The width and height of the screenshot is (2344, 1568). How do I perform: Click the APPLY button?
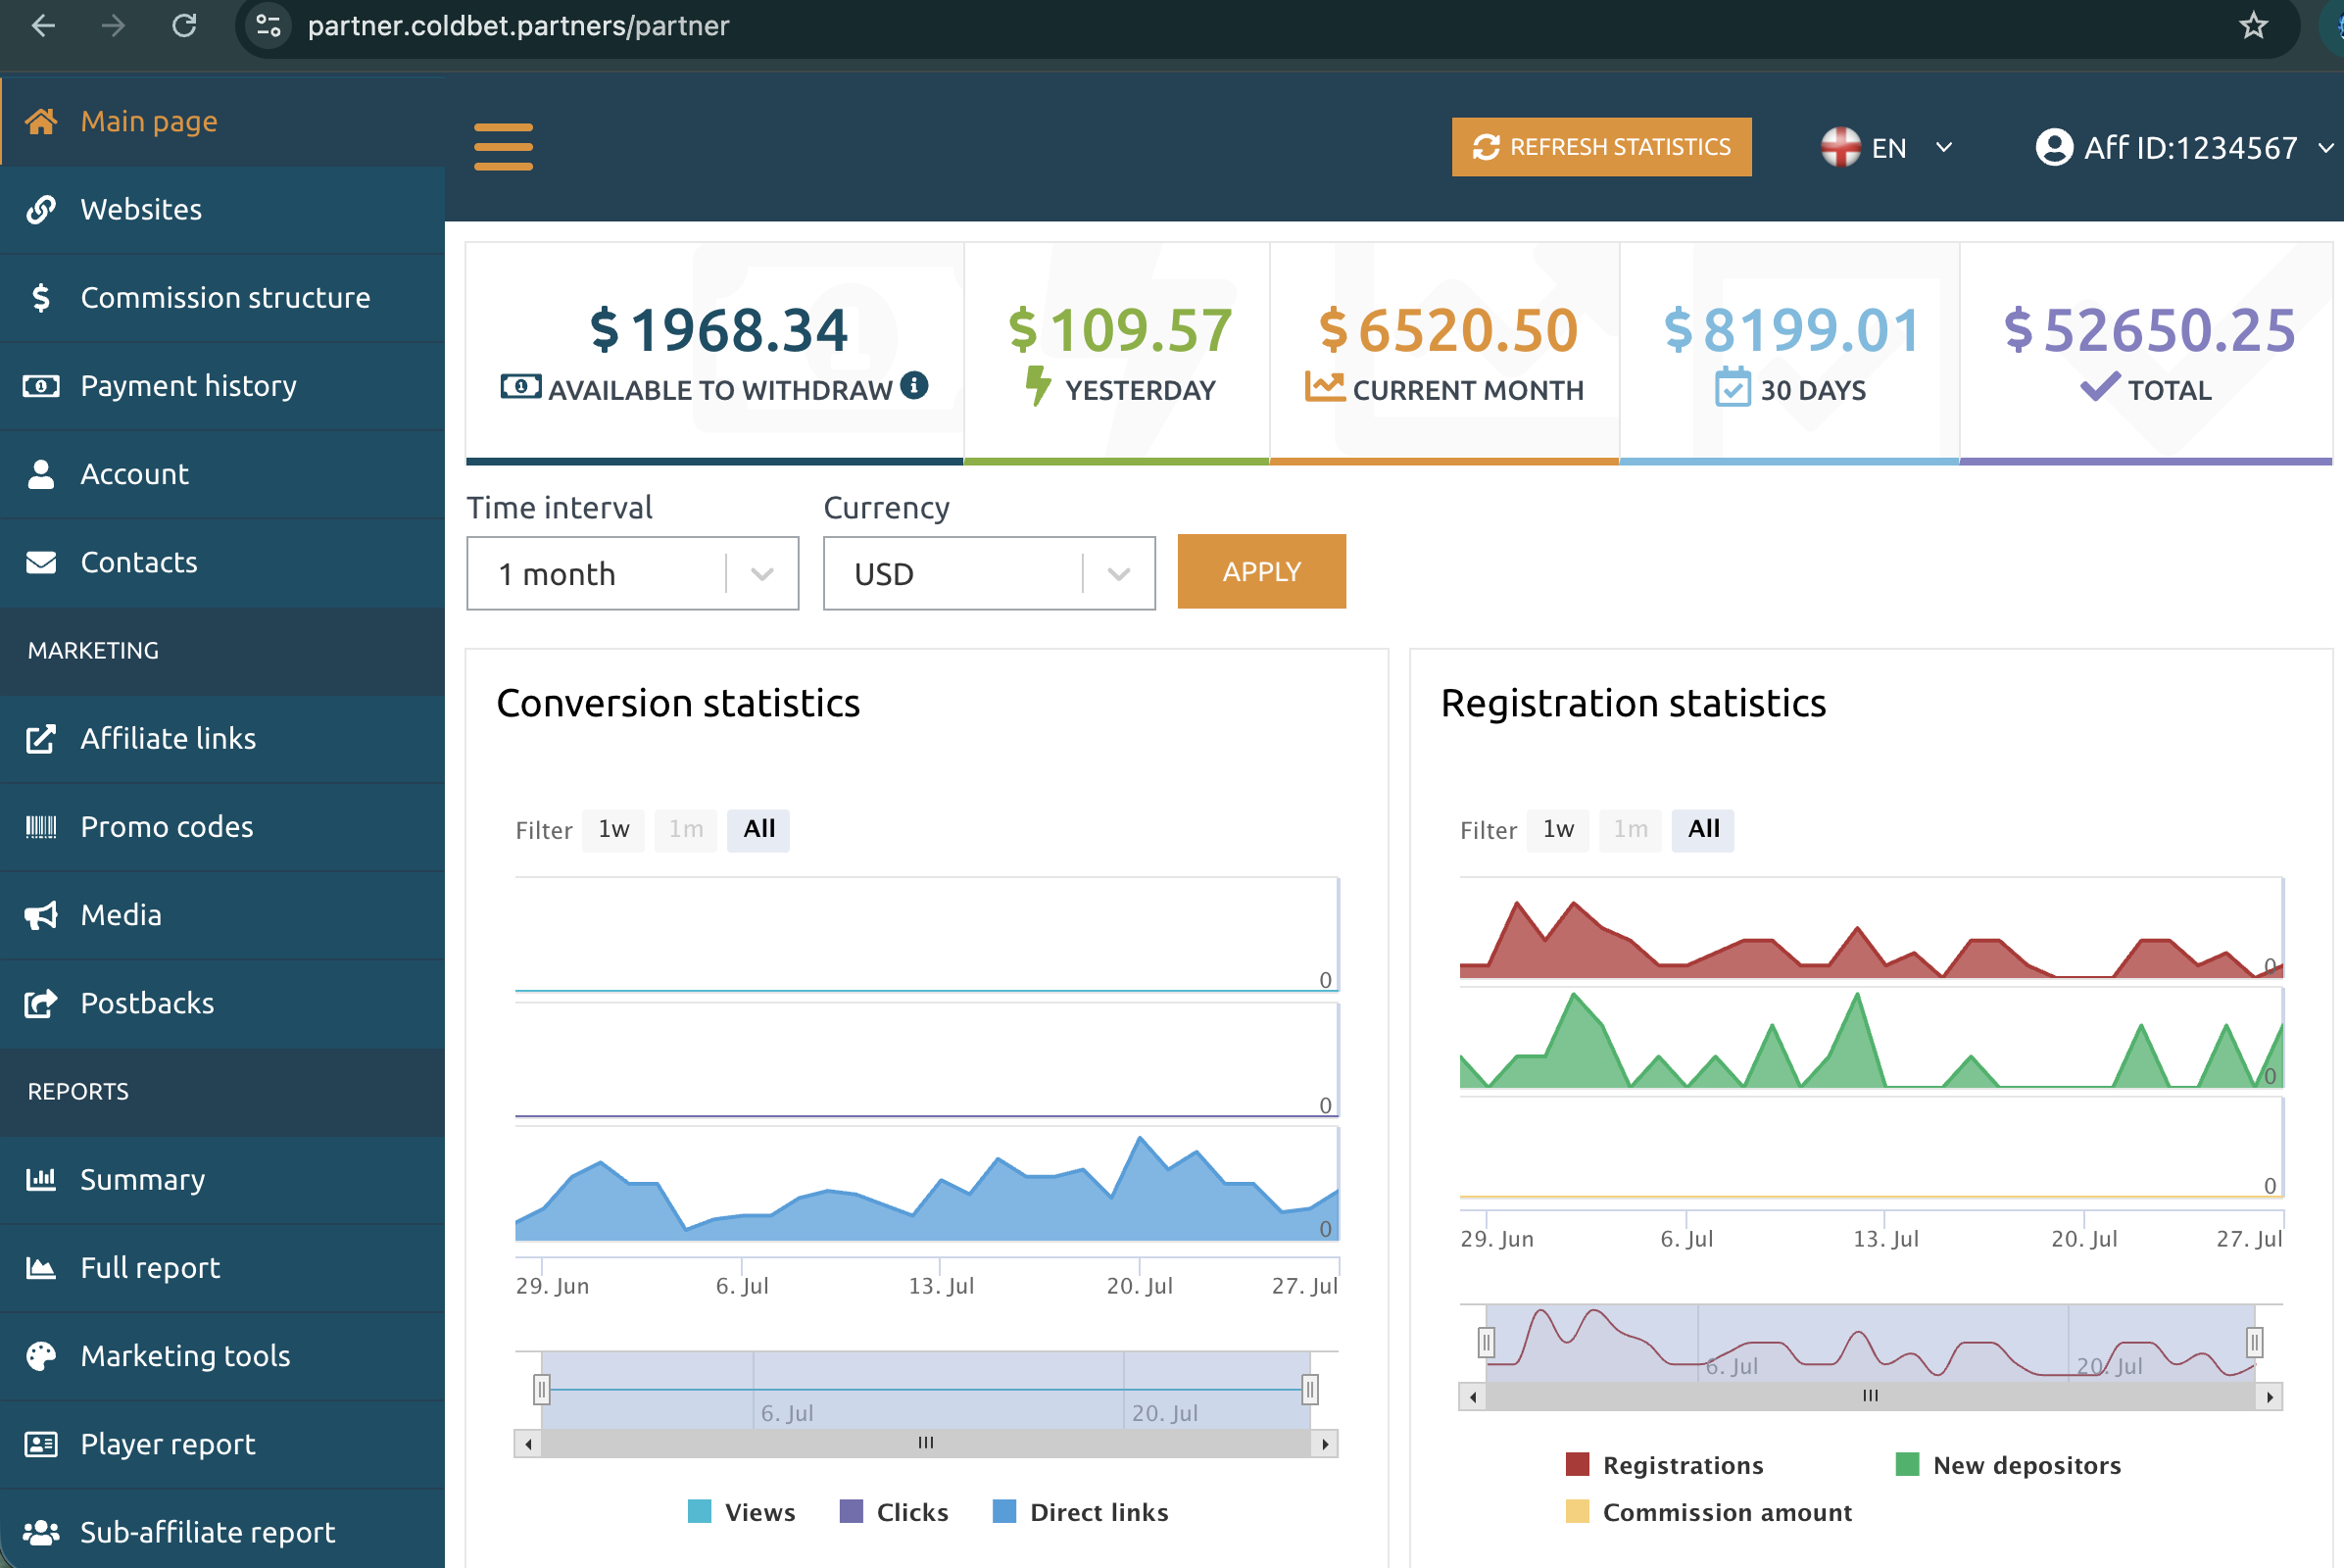coord(1262,572)
